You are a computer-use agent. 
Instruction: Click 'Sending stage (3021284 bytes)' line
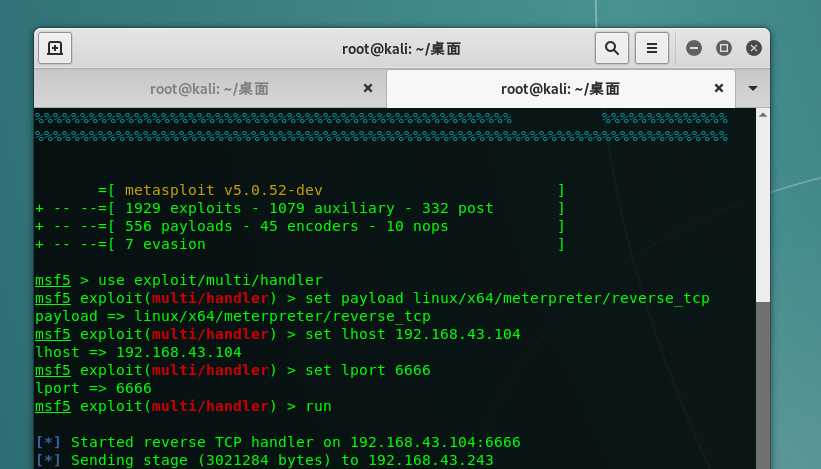(x=264, y=460)
